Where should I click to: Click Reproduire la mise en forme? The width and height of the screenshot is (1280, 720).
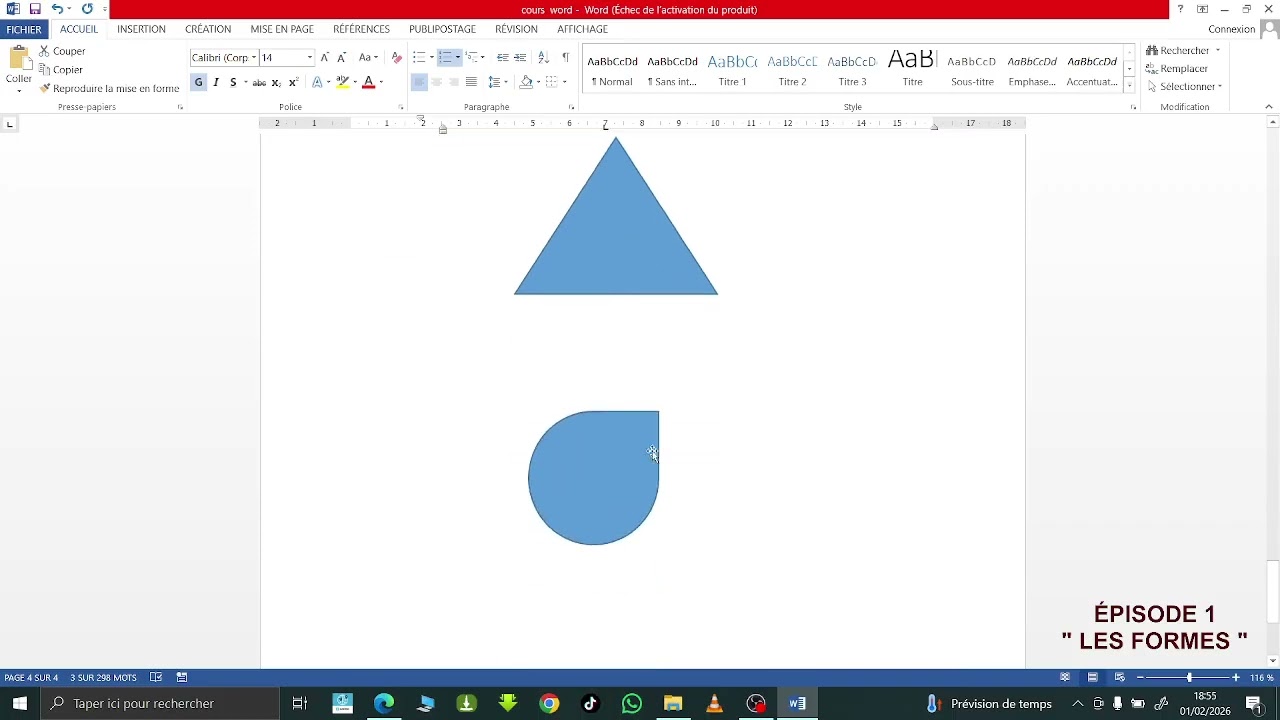coord(109,89)
